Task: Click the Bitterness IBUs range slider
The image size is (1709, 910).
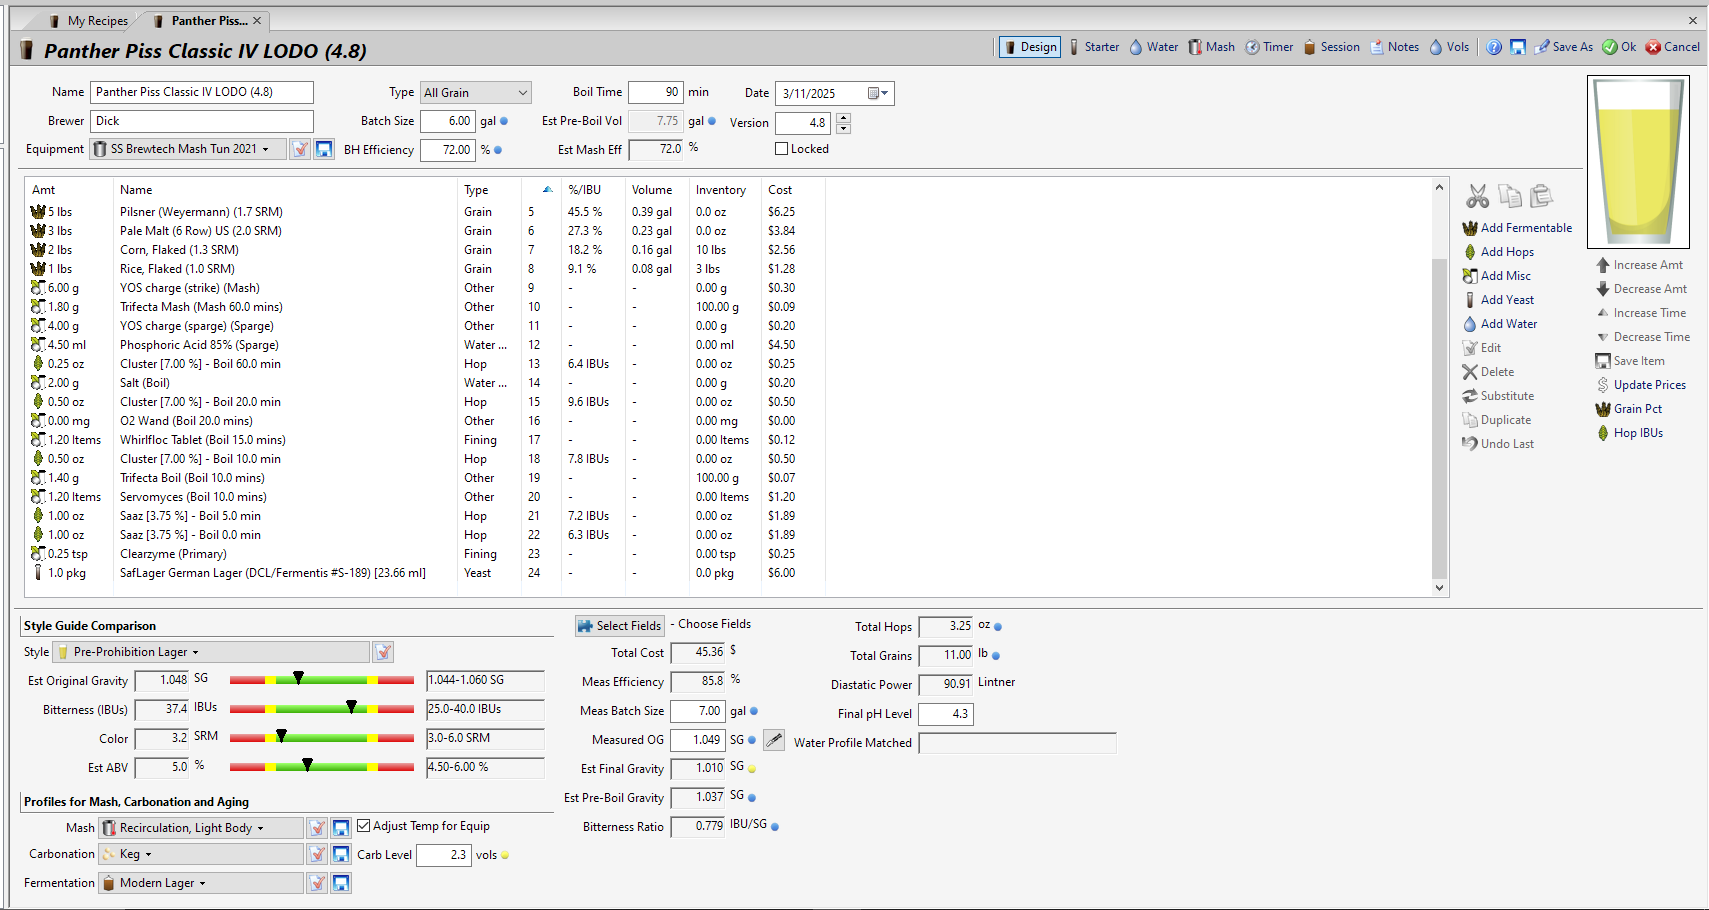Action: (322, 709)
